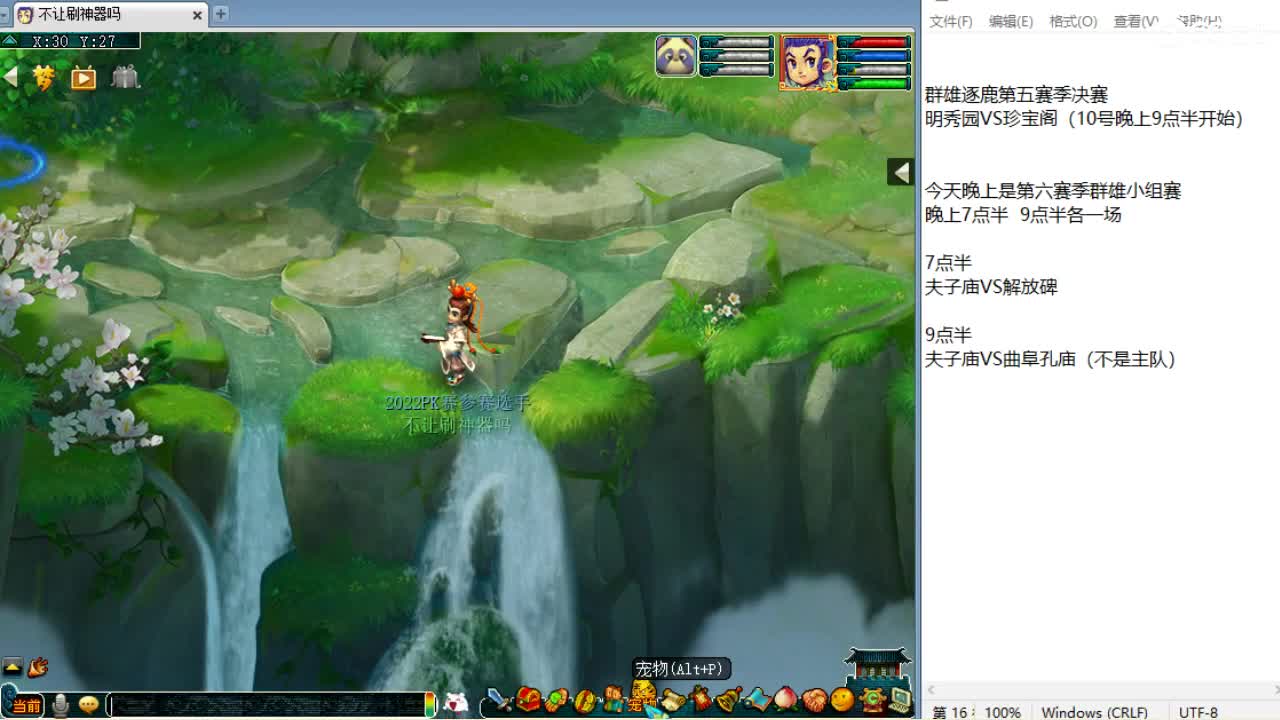Image resolution: width=1280 pixels, height=720 pixels.
Task: Click the red tassel banner guild icon
Action: [701, 698]
